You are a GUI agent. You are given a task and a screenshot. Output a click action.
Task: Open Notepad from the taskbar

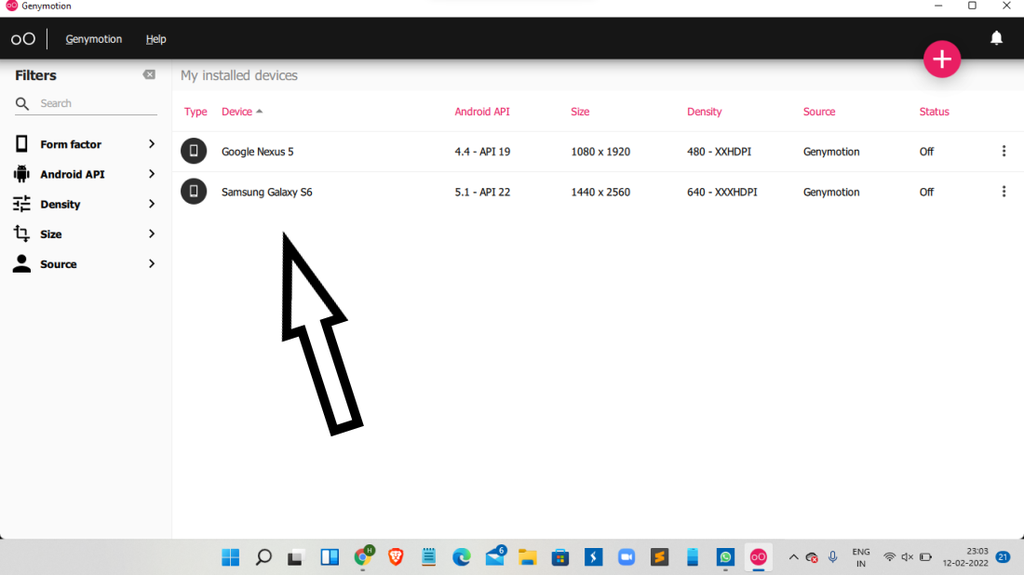click(x=428, y=557)
